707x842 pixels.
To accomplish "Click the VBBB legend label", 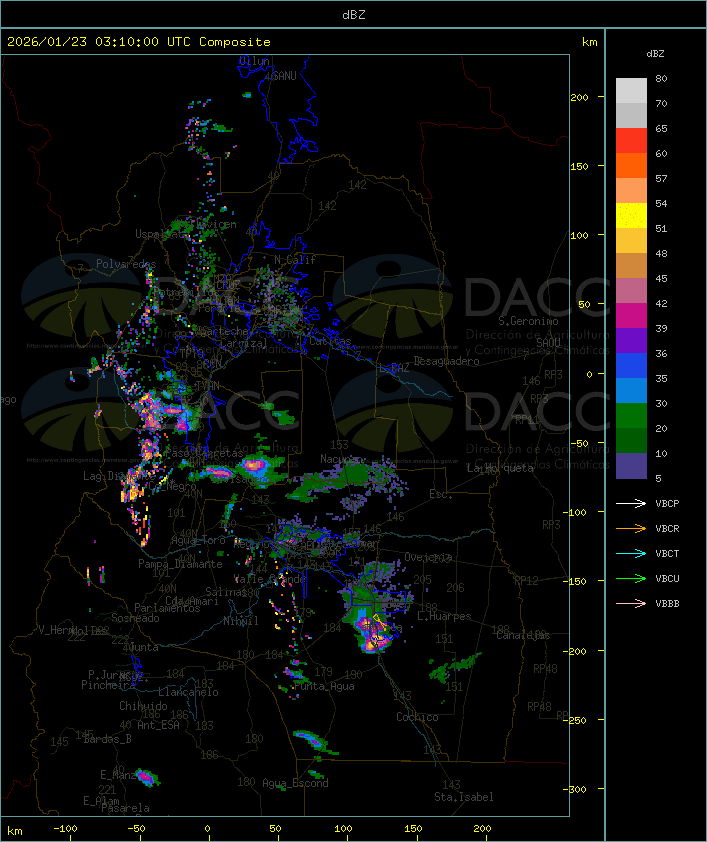I will pyautogui.click(x=667, y=604).
